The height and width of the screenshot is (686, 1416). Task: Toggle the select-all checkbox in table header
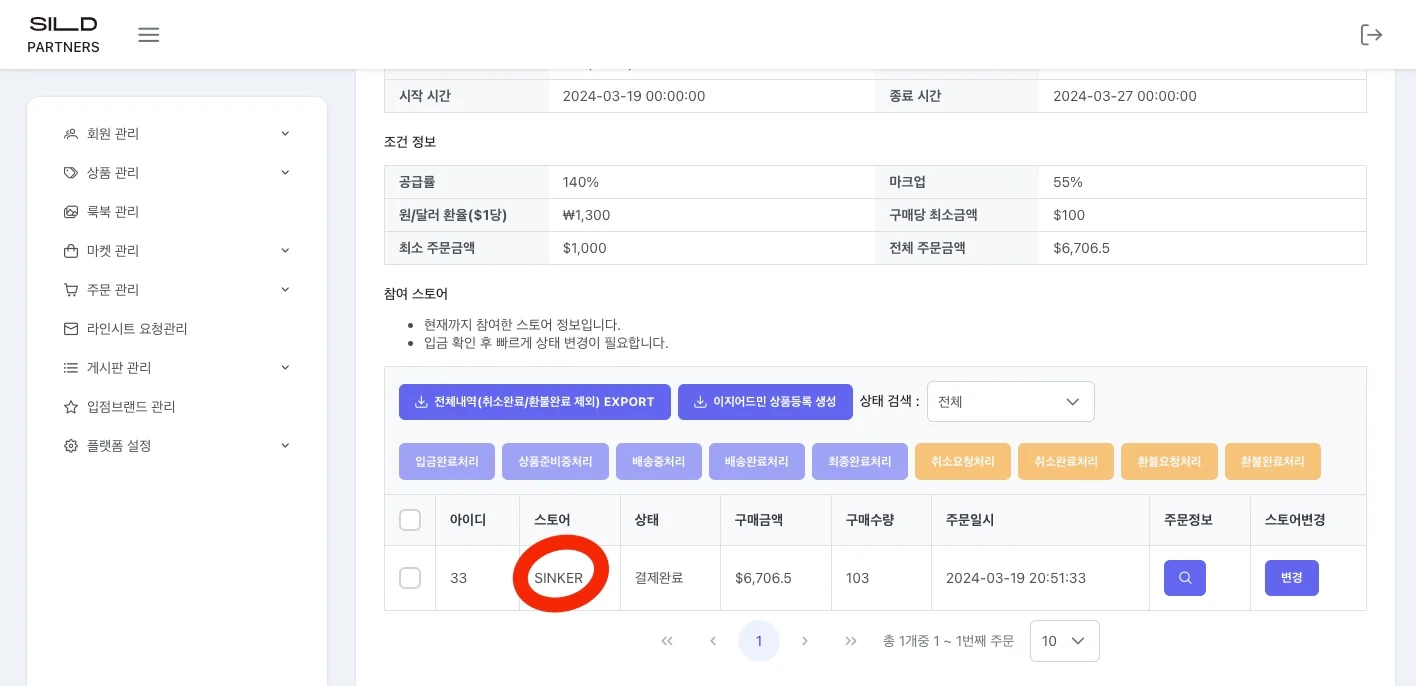point(410,520)
